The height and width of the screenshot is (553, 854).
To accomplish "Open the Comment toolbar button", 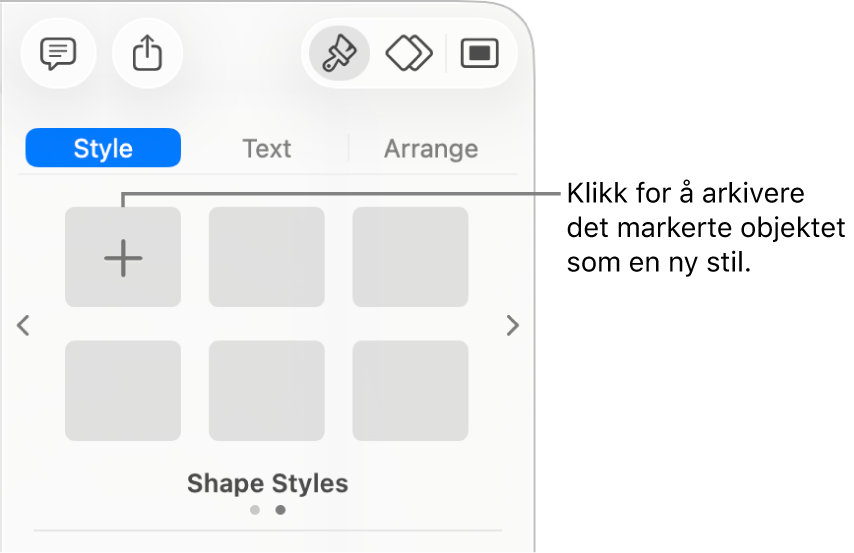I will tap(58, 53).
